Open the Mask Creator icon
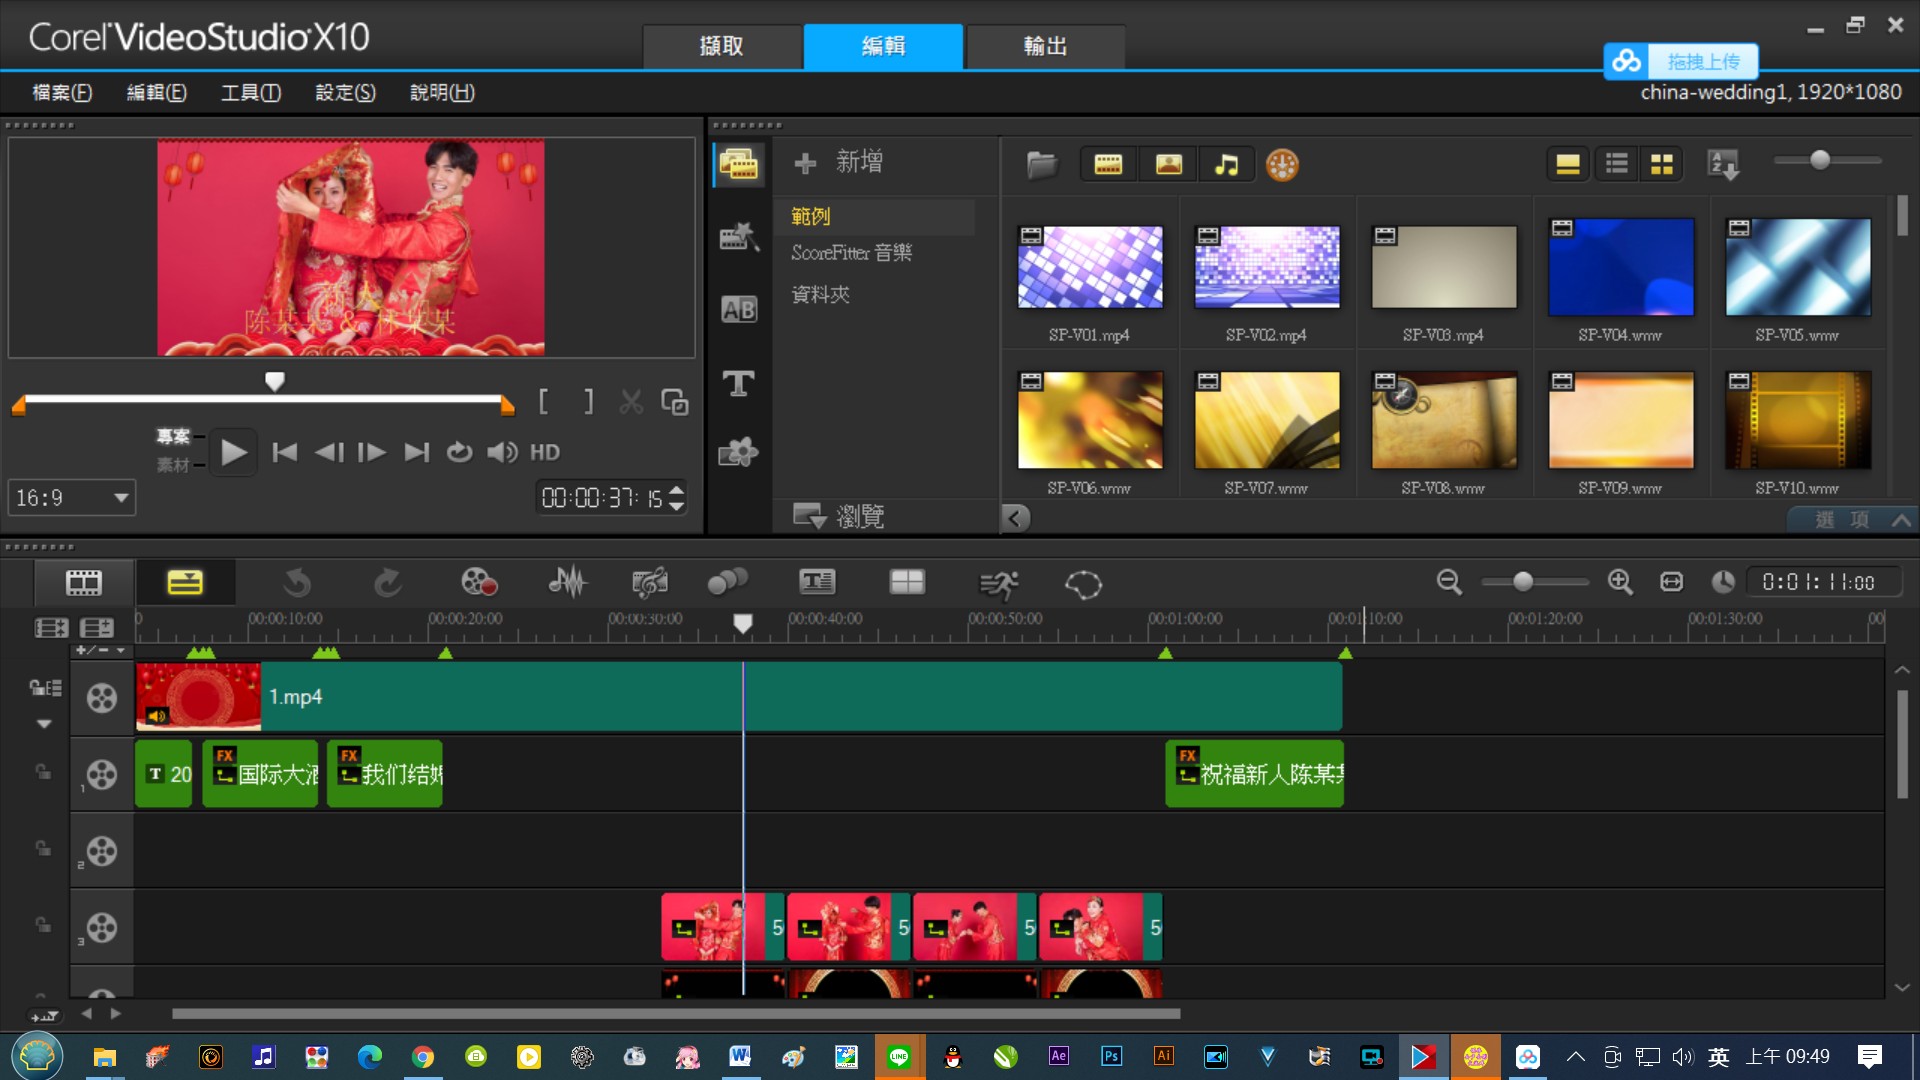1920x1080 pixels. click(1083, 584)
